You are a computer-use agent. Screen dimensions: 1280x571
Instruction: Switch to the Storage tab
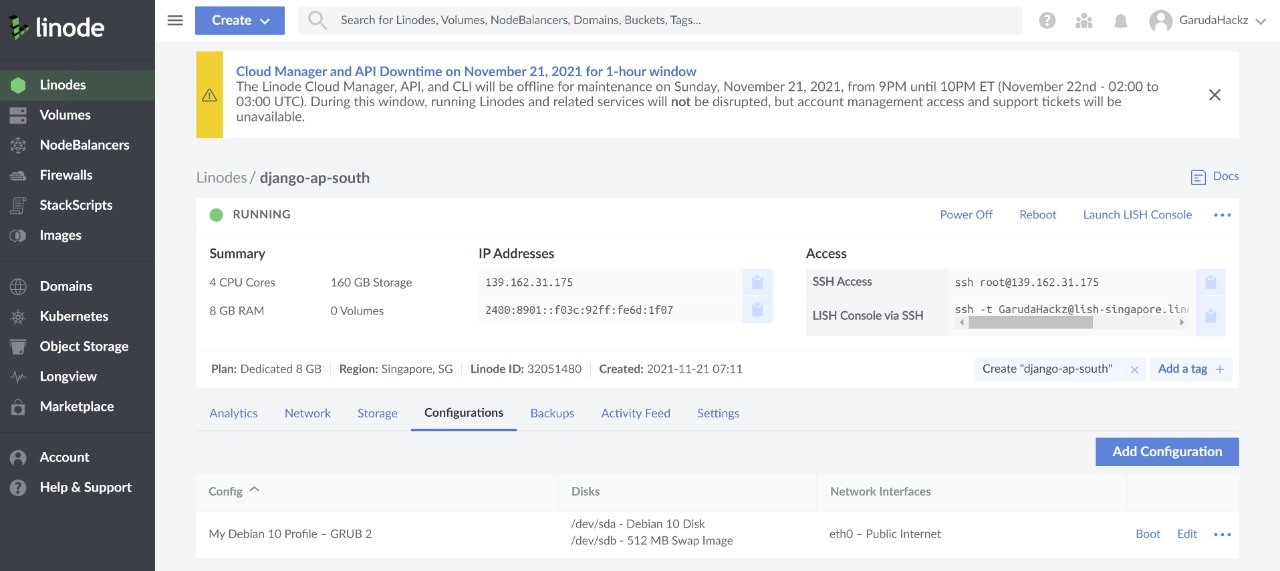(377, 413)
